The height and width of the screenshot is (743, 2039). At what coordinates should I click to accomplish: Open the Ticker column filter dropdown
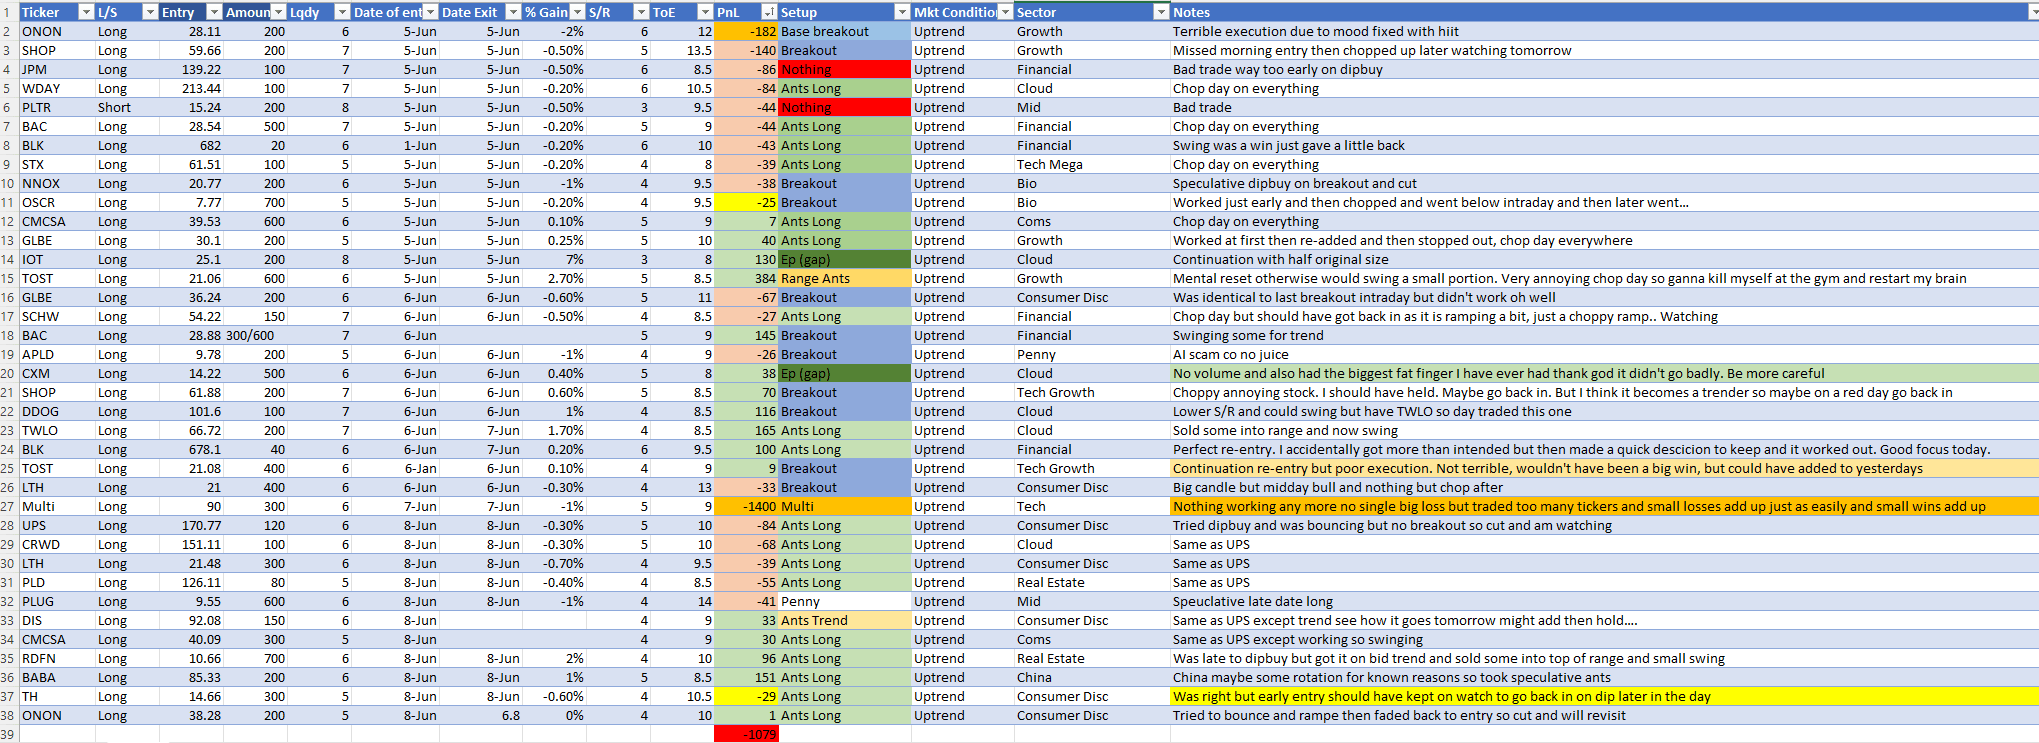tap(86, 12)
